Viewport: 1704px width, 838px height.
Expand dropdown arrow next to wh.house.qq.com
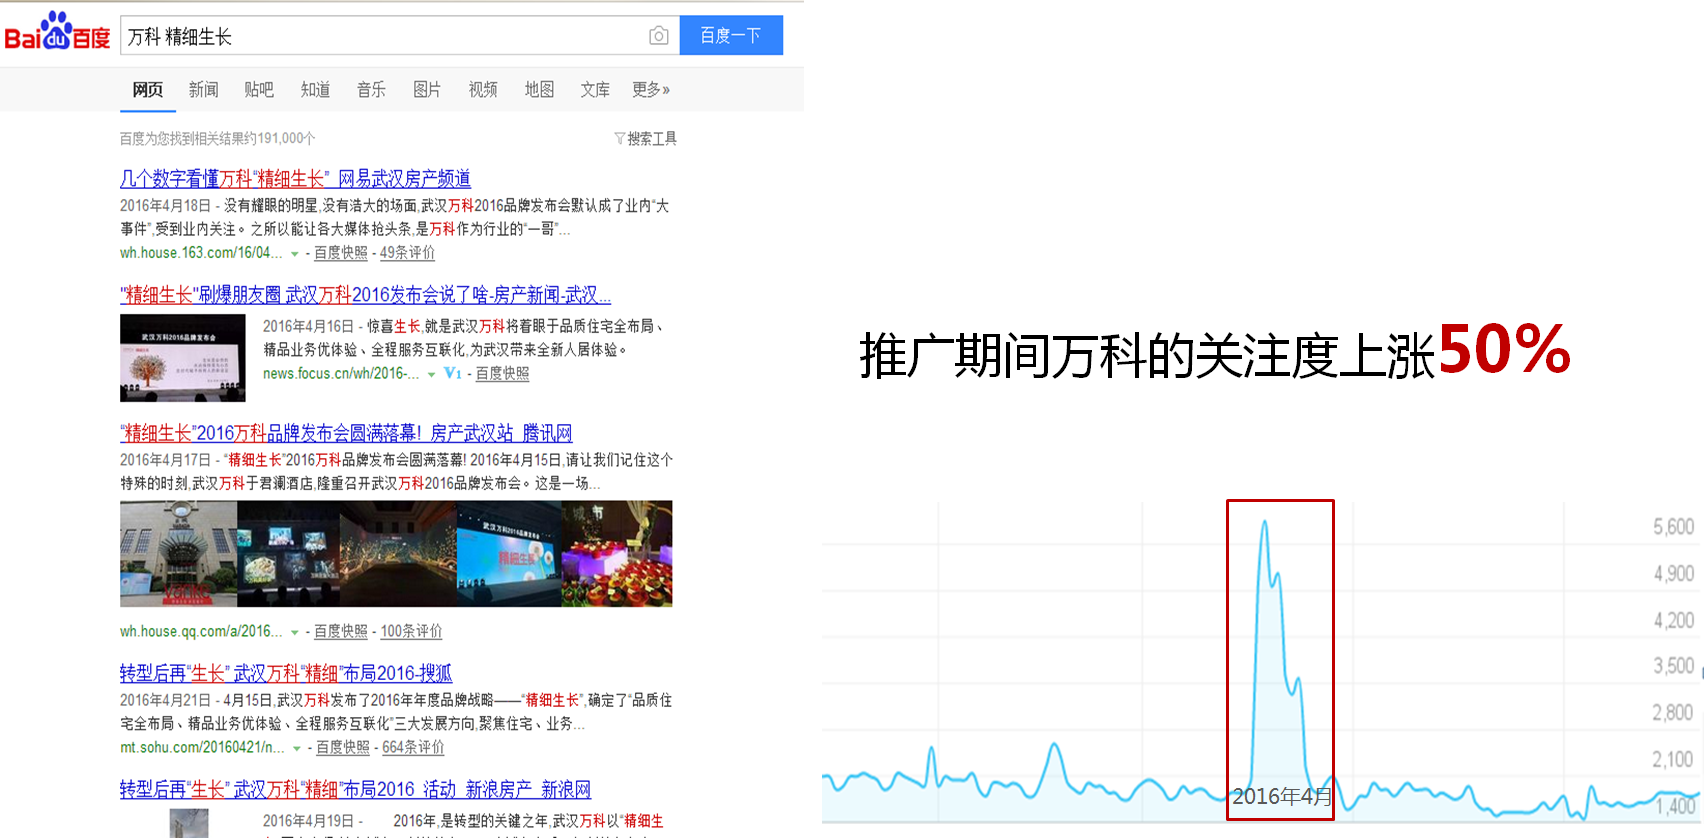pos(295,632)
